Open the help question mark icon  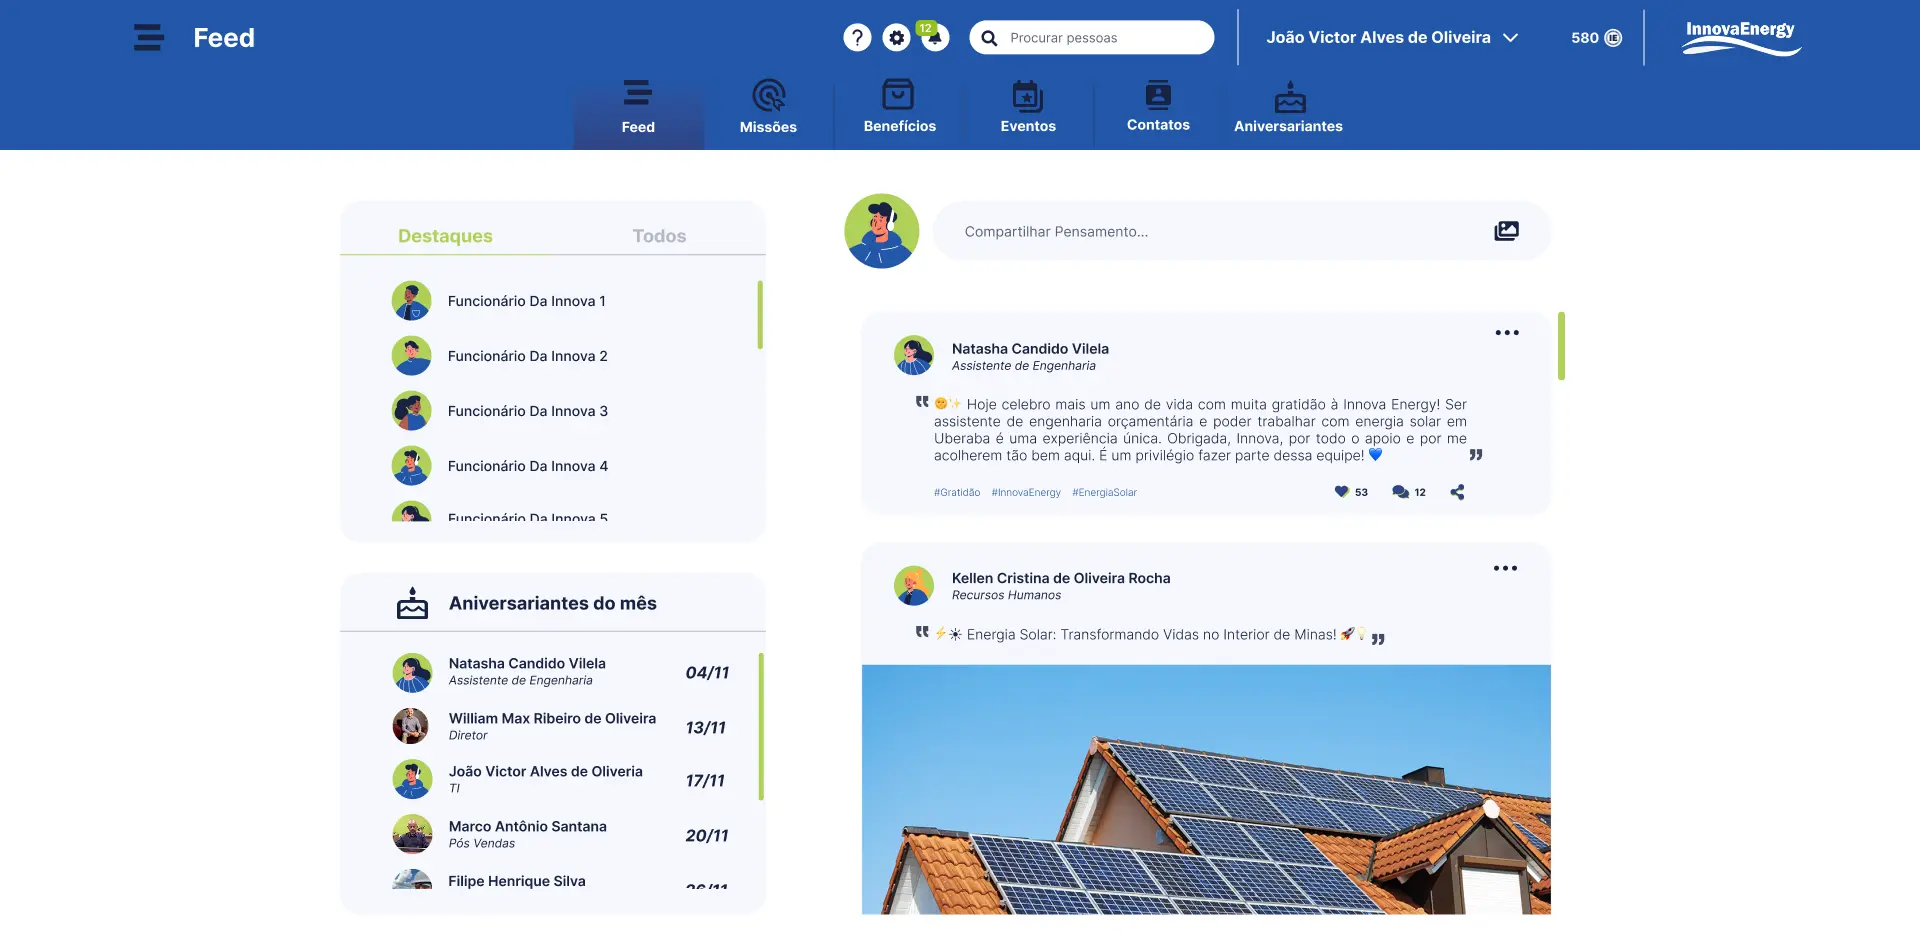(x=857, y=38)
